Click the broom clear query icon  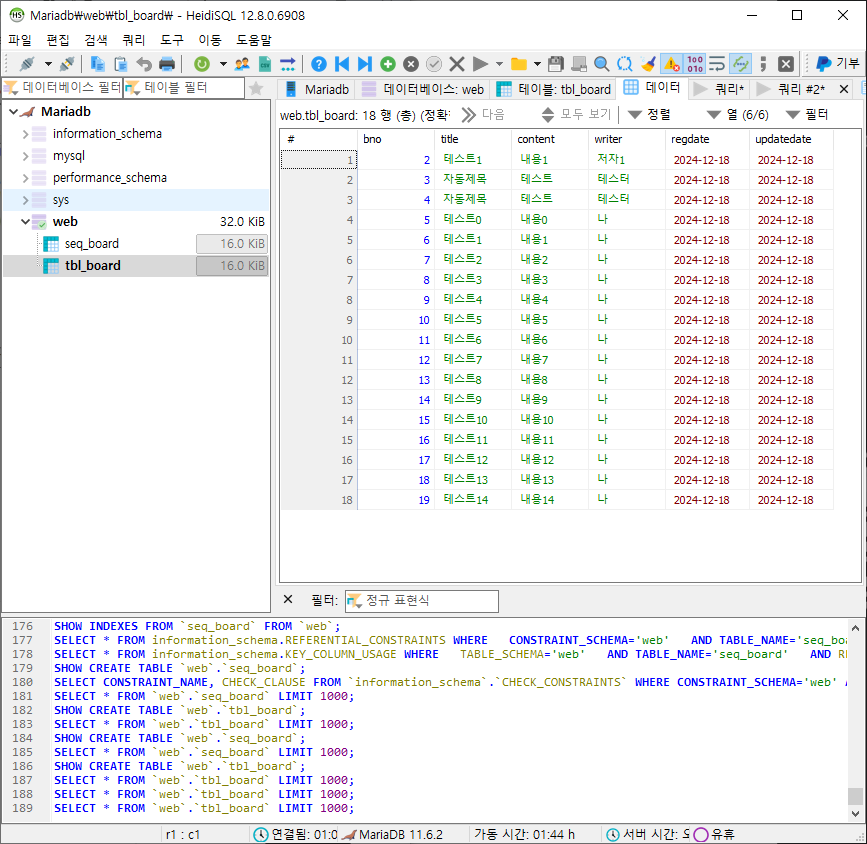pos(648,64)
